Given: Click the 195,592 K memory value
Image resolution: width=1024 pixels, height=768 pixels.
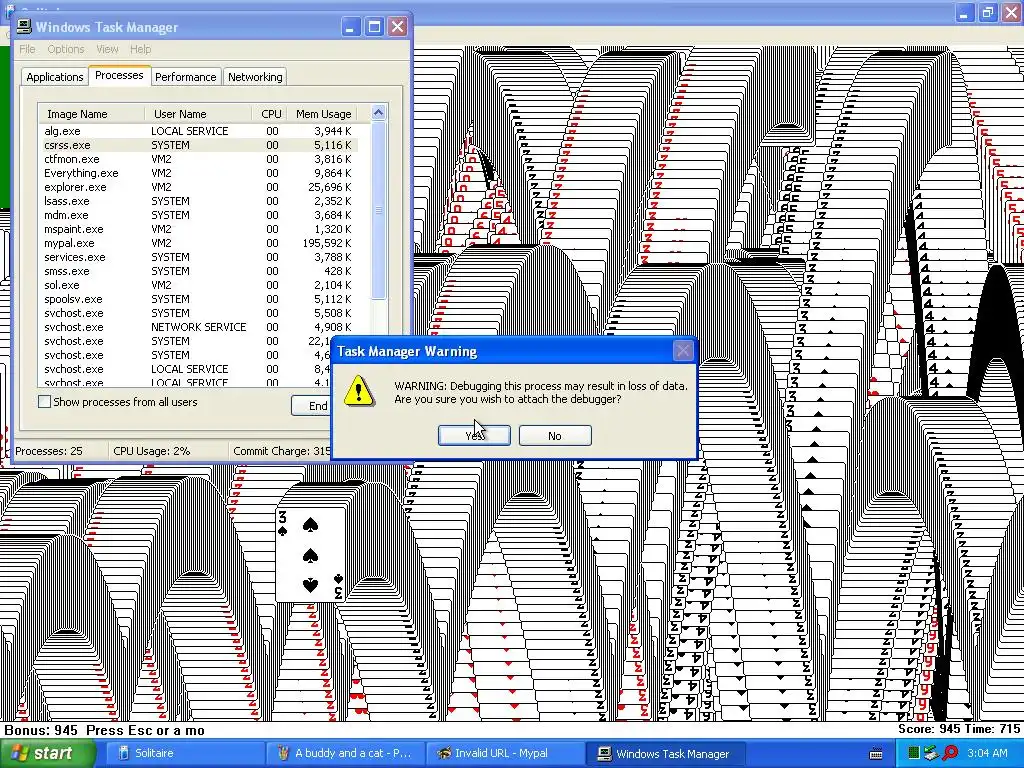Looking at the screenshot, I should (327, 243).
